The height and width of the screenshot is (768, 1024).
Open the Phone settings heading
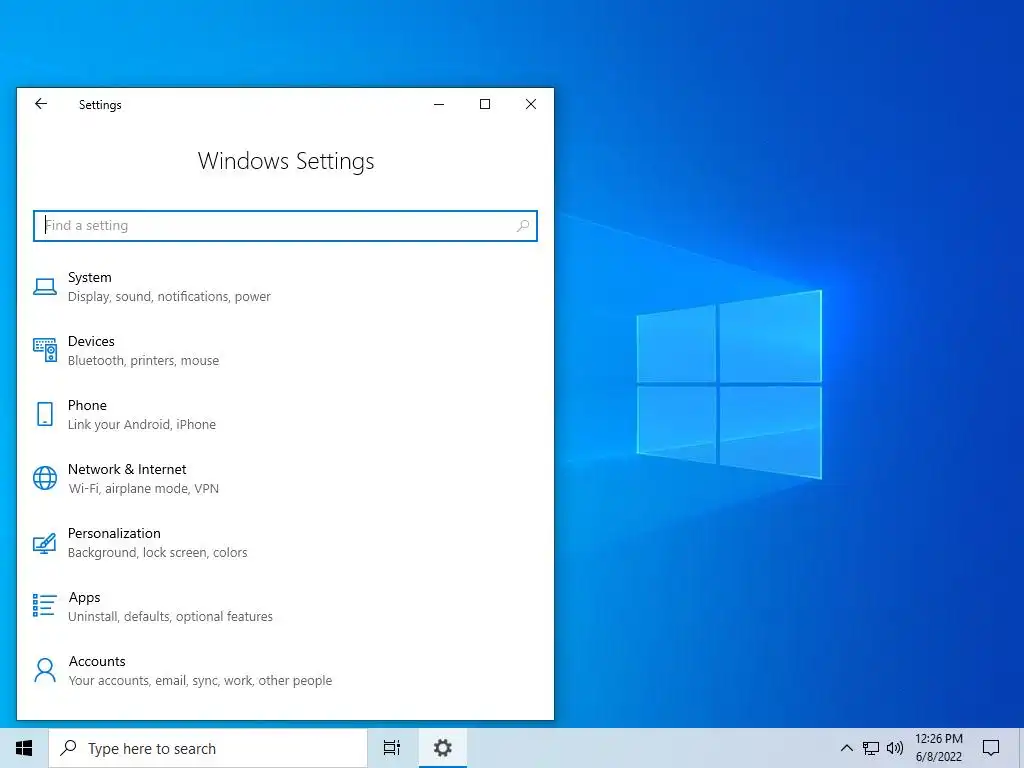click(x=87, y=406)
